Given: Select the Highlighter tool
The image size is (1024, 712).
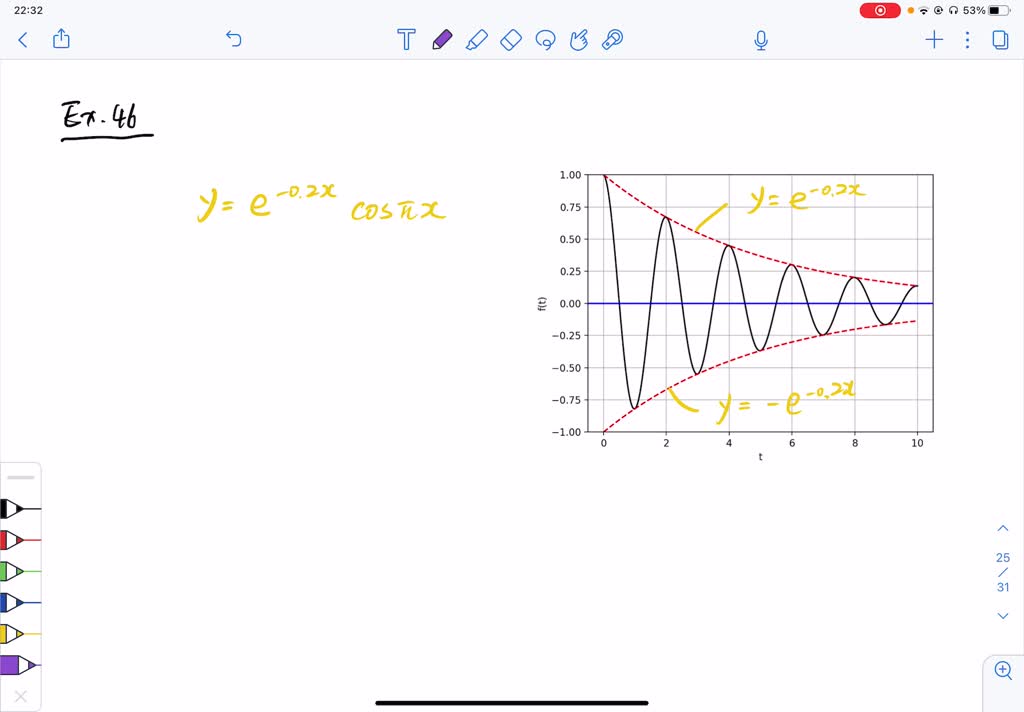Looking at the screenshot, I should point(476,40).
